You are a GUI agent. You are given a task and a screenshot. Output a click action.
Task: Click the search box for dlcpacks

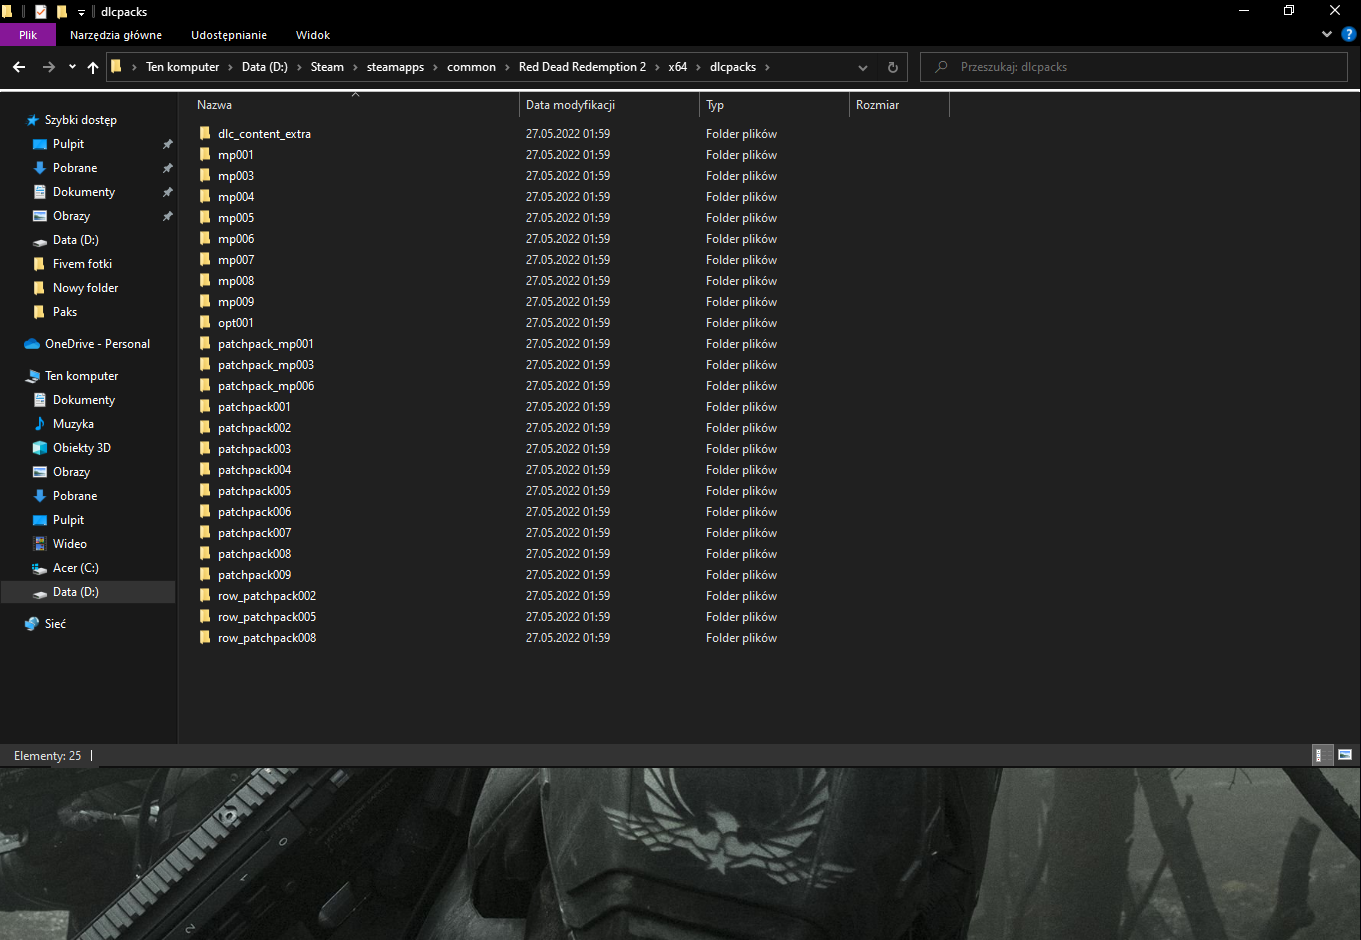(1134, 67)
